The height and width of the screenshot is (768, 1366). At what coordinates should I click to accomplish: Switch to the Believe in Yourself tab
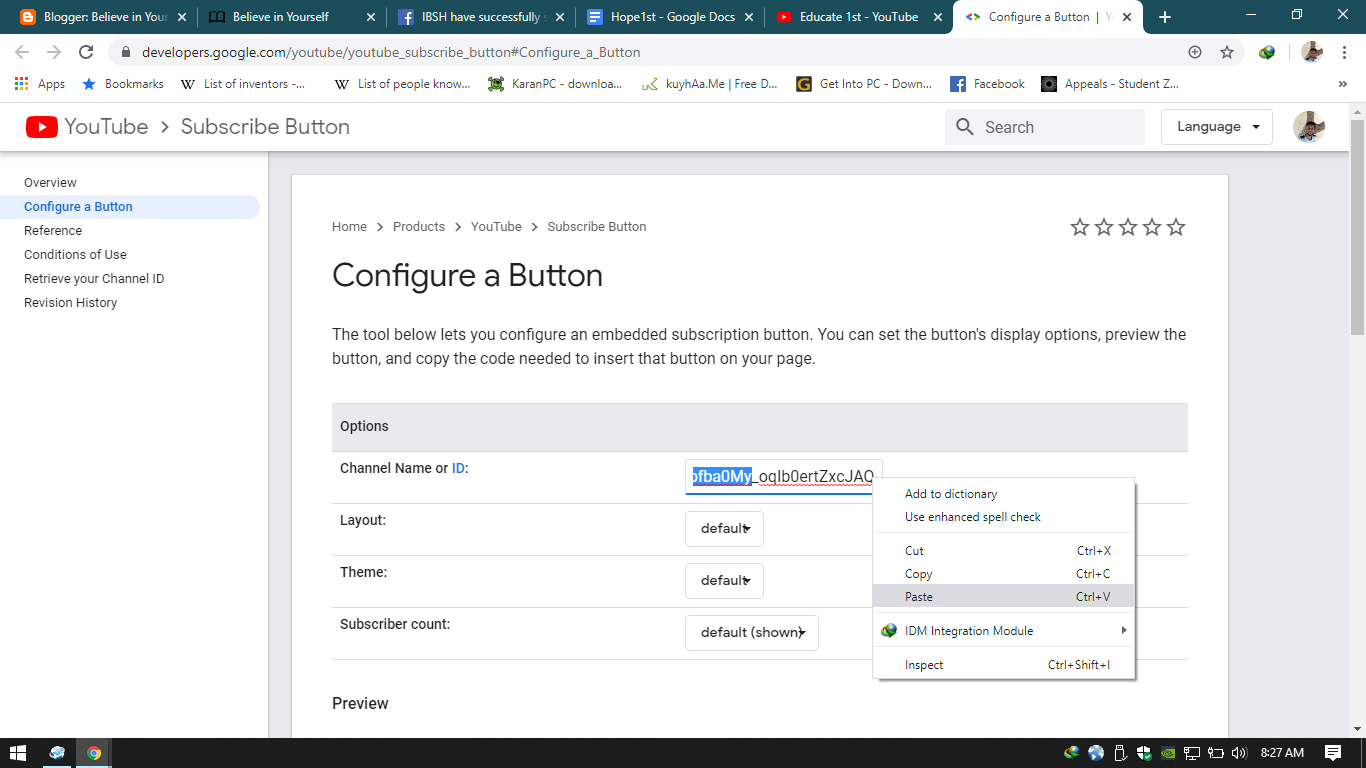tap(292, 17)
